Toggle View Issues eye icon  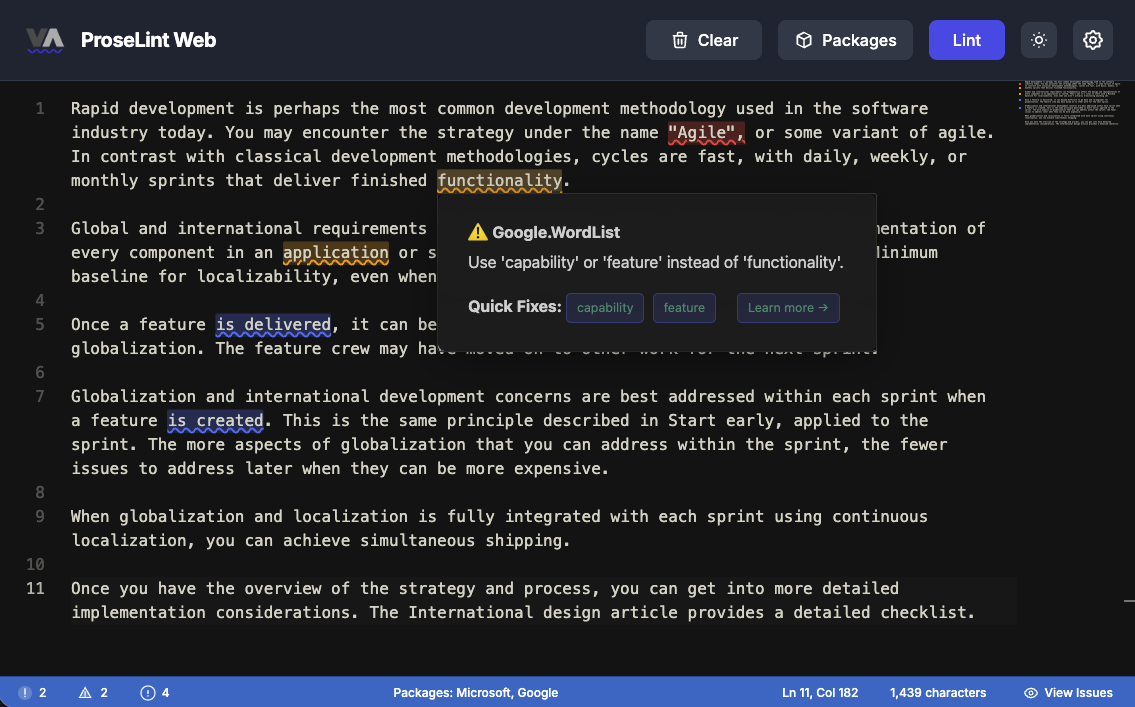[x=1068, y=692]
